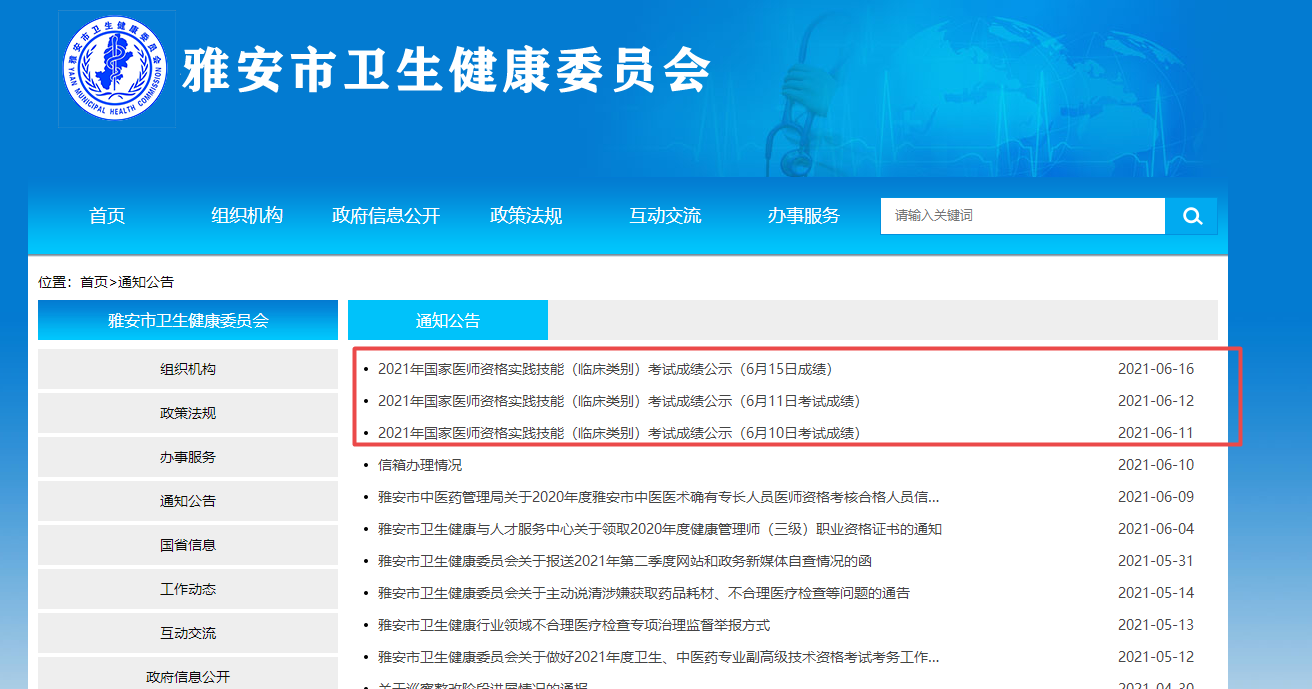
Task: Click the Ya'an Health Commission logo emblem
Action: pyautogui.click(x=117, y=69)
